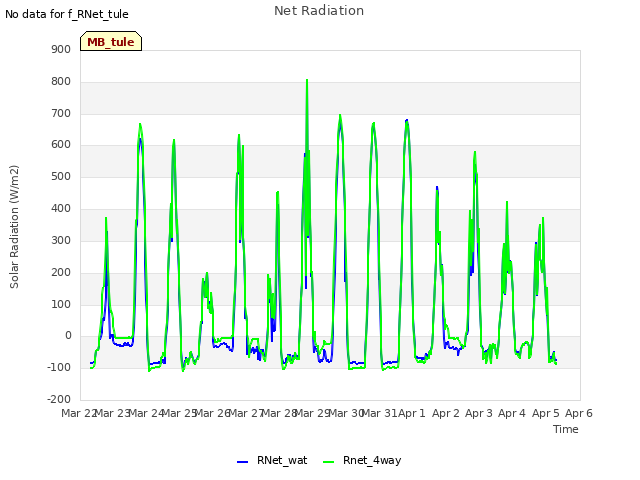Click the -200 y-axis tick label
Screen dimensions: 640x480
pos(59,399)
